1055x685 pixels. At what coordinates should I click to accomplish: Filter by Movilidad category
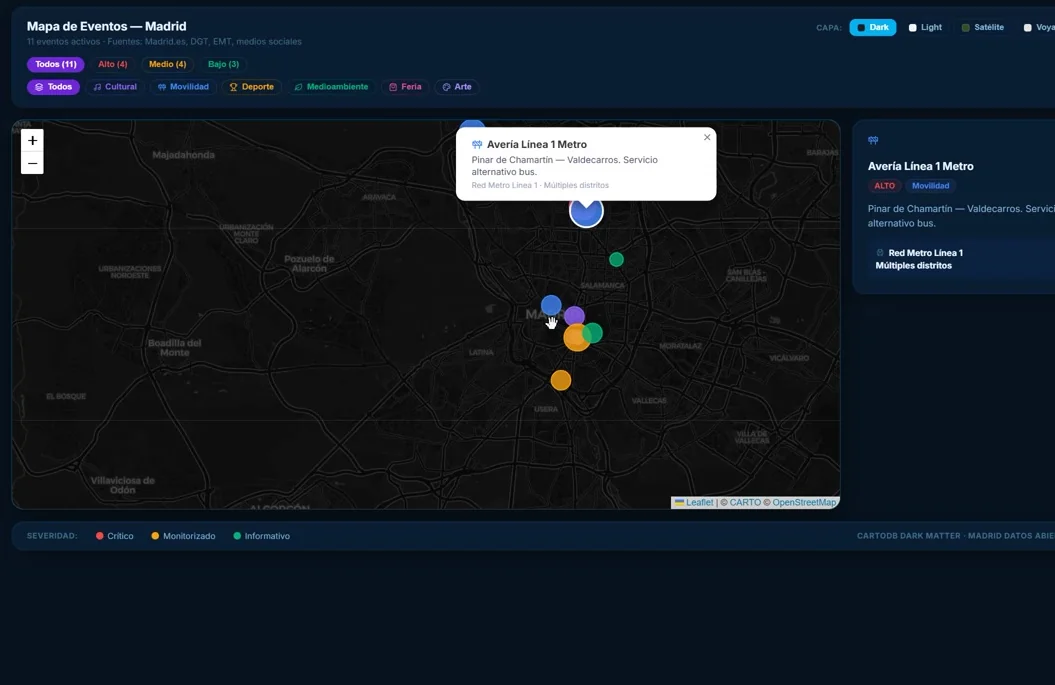click(183, 87)
